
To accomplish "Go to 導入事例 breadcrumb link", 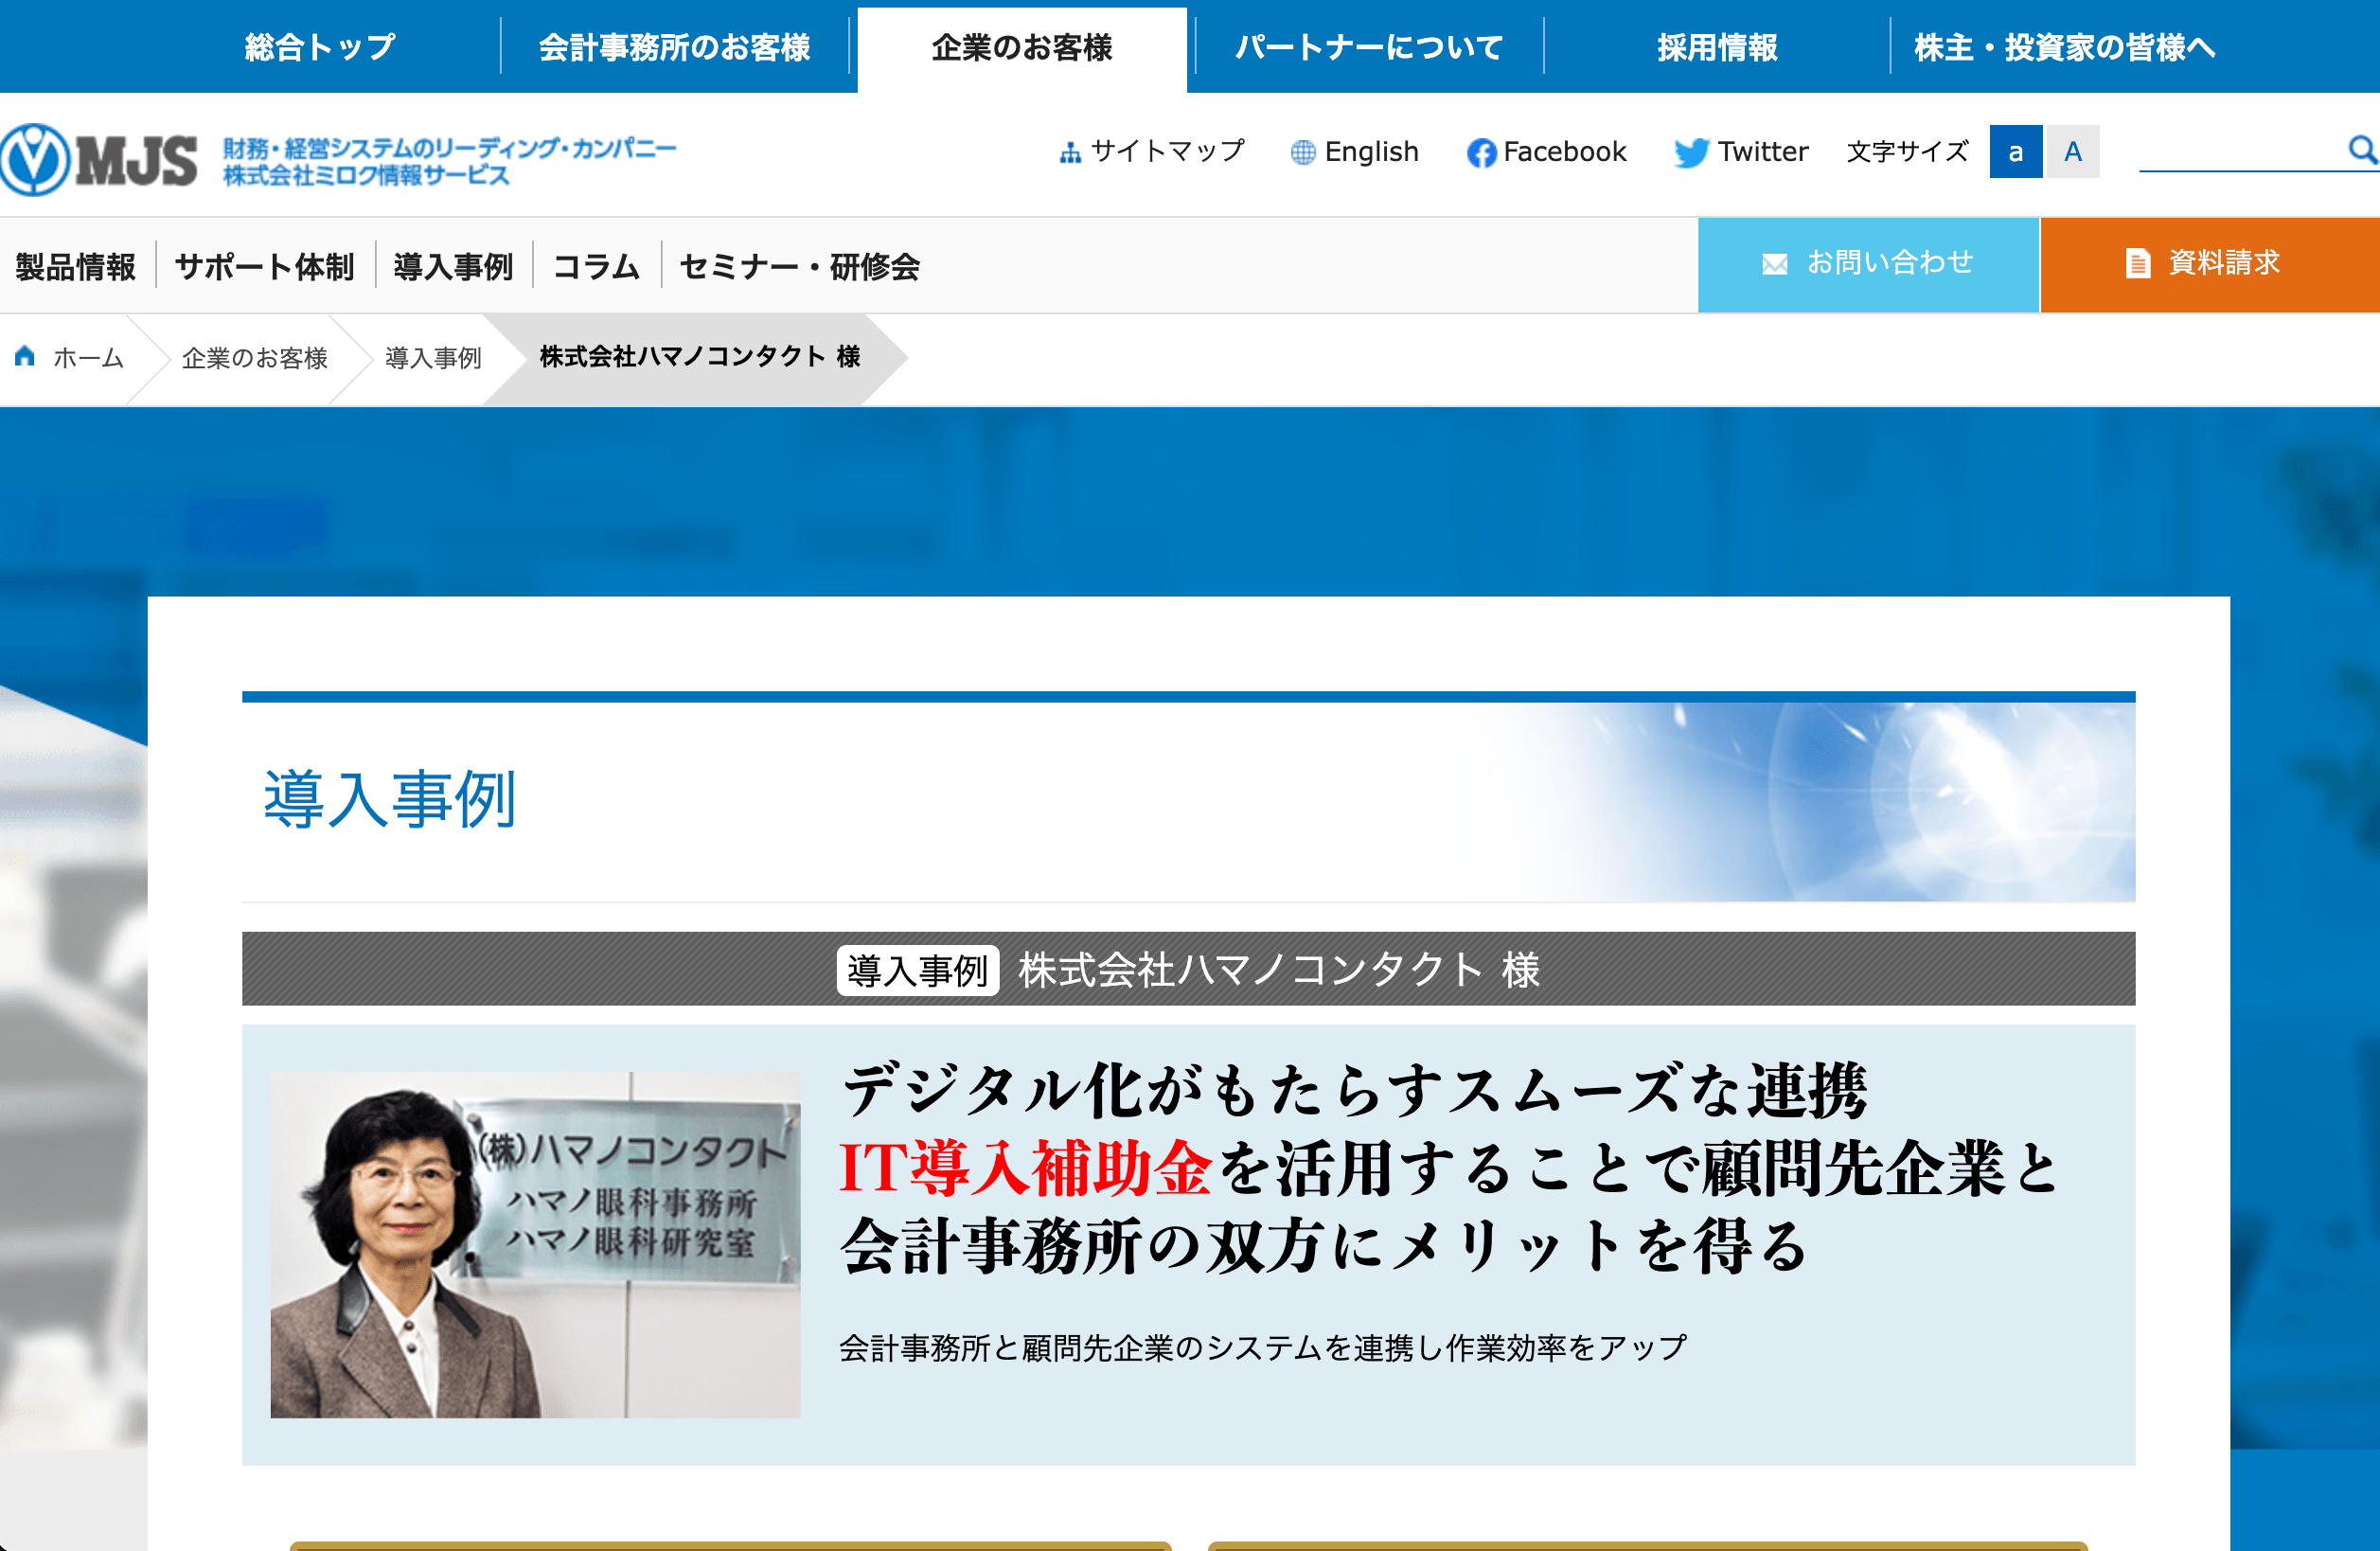I will pyautogui.click(x=433, y=358).
